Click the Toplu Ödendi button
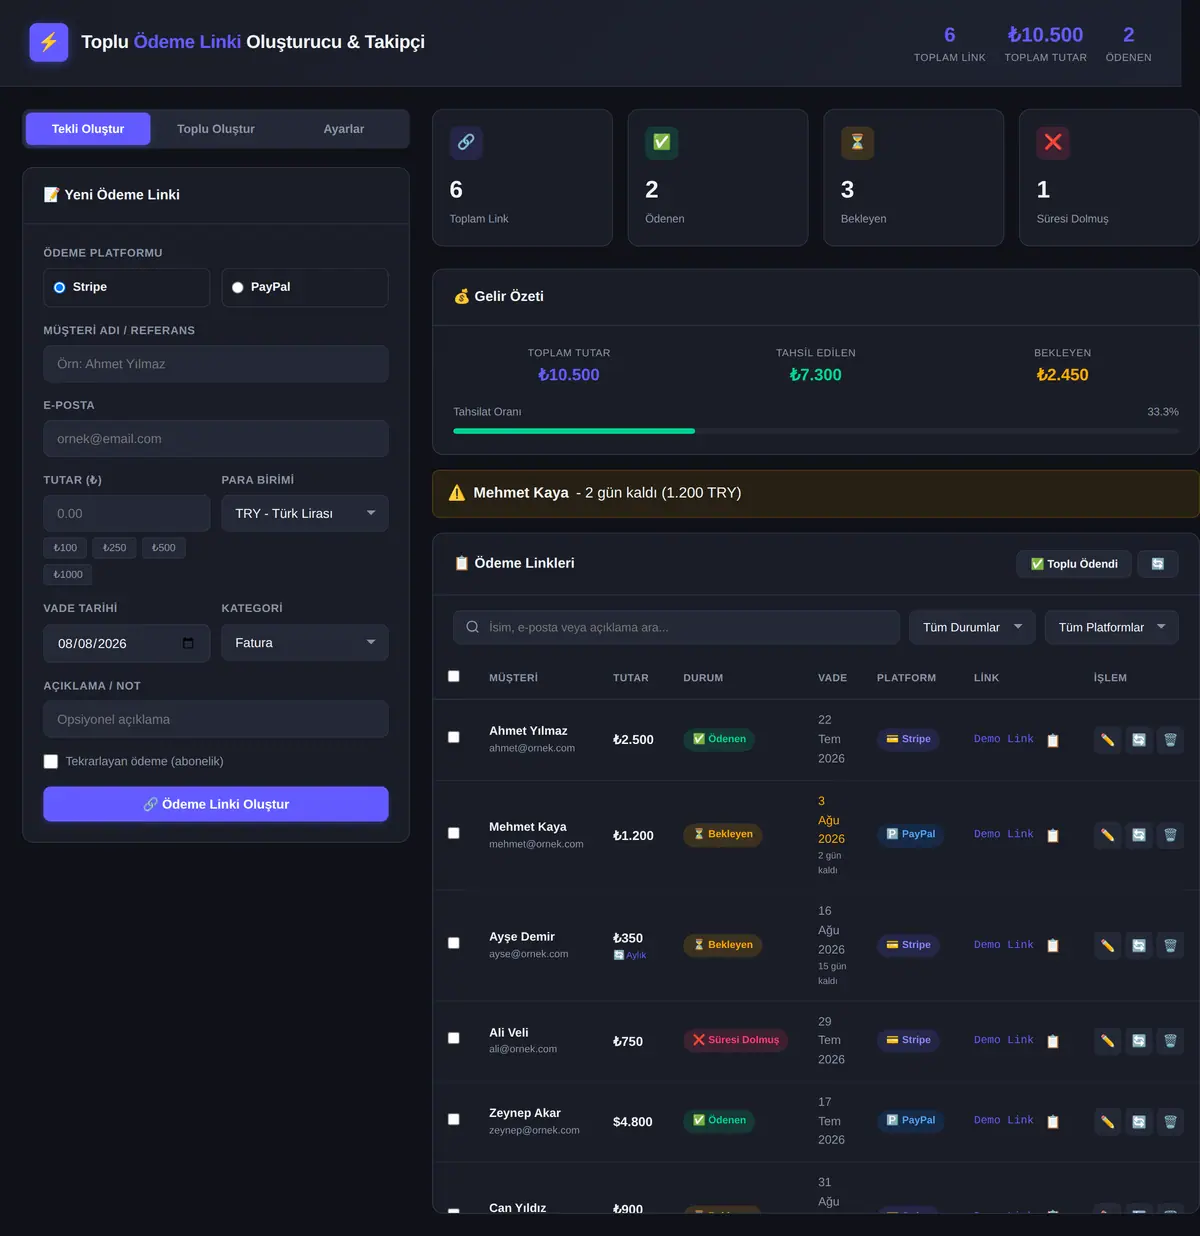The width and height of the screenshot is (1200, 1236). pos(1074,564)
